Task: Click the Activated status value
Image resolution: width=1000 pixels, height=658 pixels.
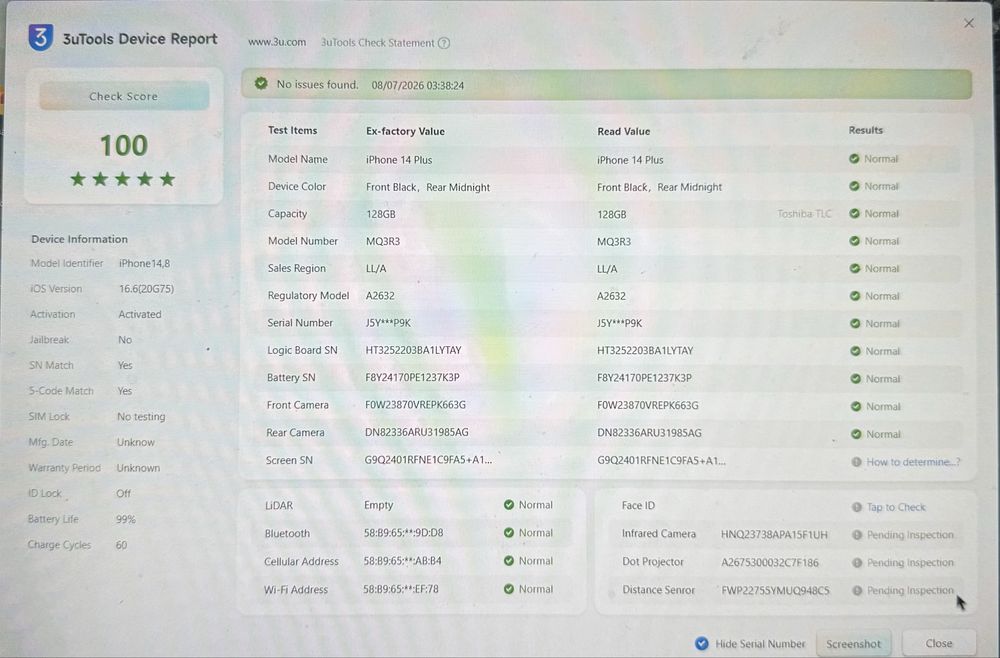Action: click(x=140, y=314)
